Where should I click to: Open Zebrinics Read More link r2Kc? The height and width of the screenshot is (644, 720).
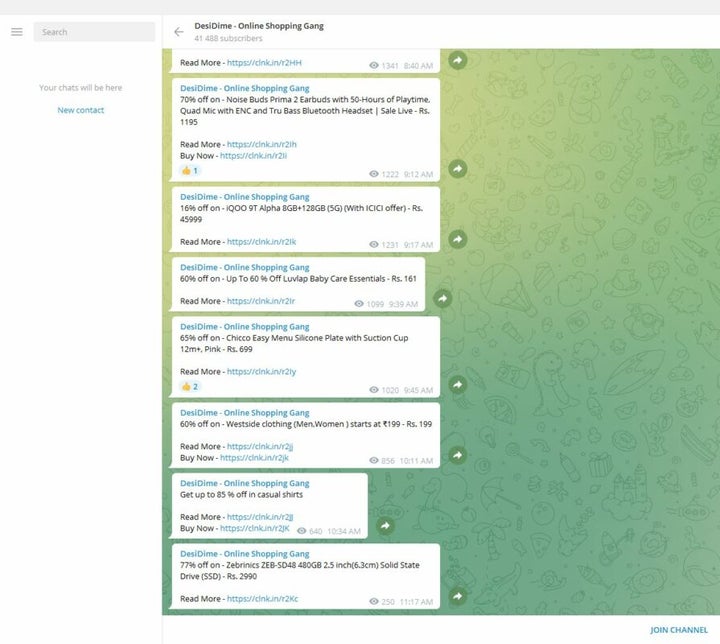(x=262, y=599)
